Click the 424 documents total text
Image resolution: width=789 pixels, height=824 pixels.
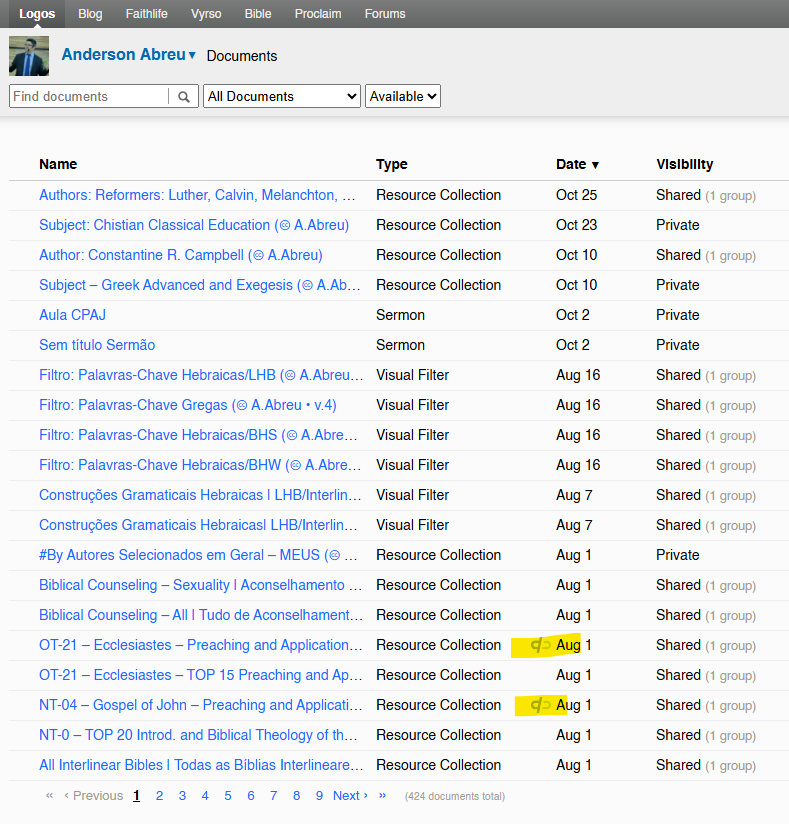[455, 796]
